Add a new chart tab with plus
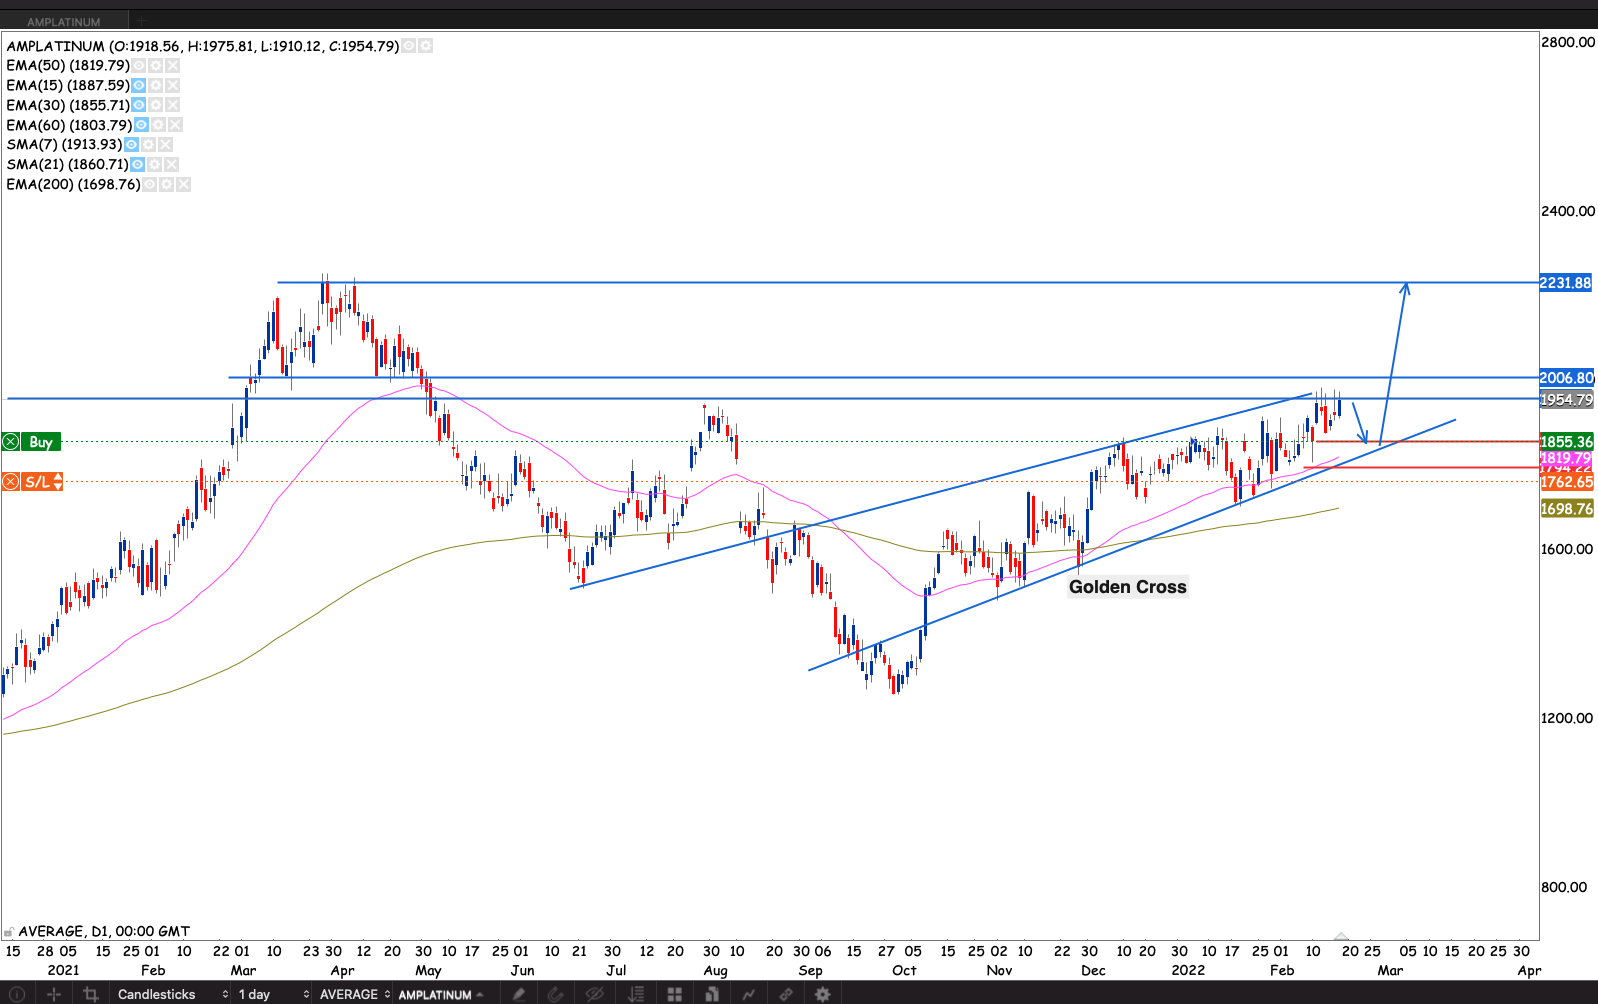The height and width of the screenshot is (1004, 1598). click(x=143, y=21)
